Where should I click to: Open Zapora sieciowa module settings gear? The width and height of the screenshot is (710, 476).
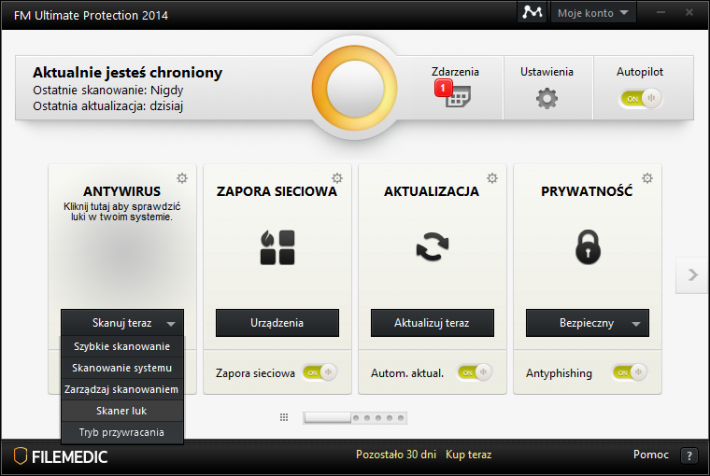pyautogui.click(x=337, y=178)
